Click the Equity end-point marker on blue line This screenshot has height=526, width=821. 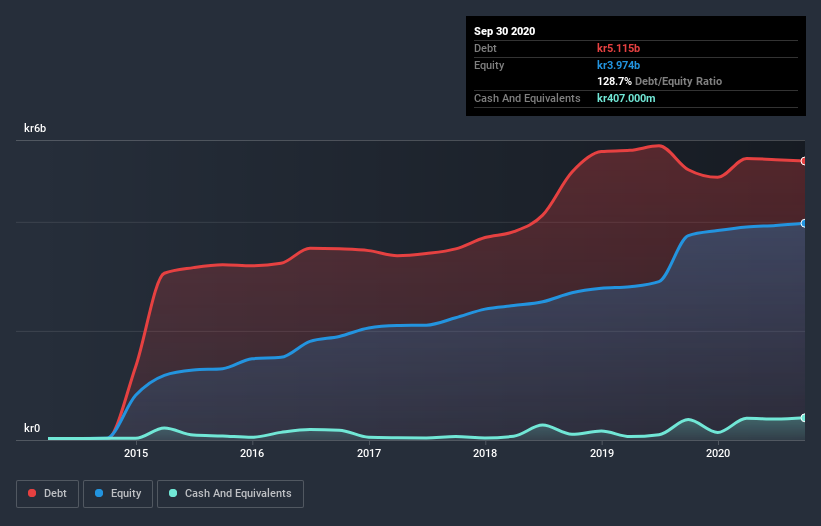(x=804, y=223)
